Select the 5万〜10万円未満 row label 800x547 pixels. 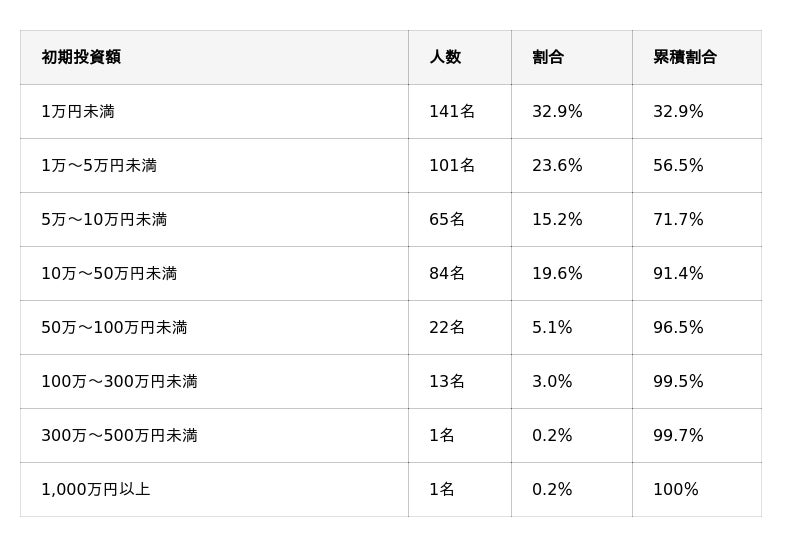pyautogui.click(x=104, y=219)
